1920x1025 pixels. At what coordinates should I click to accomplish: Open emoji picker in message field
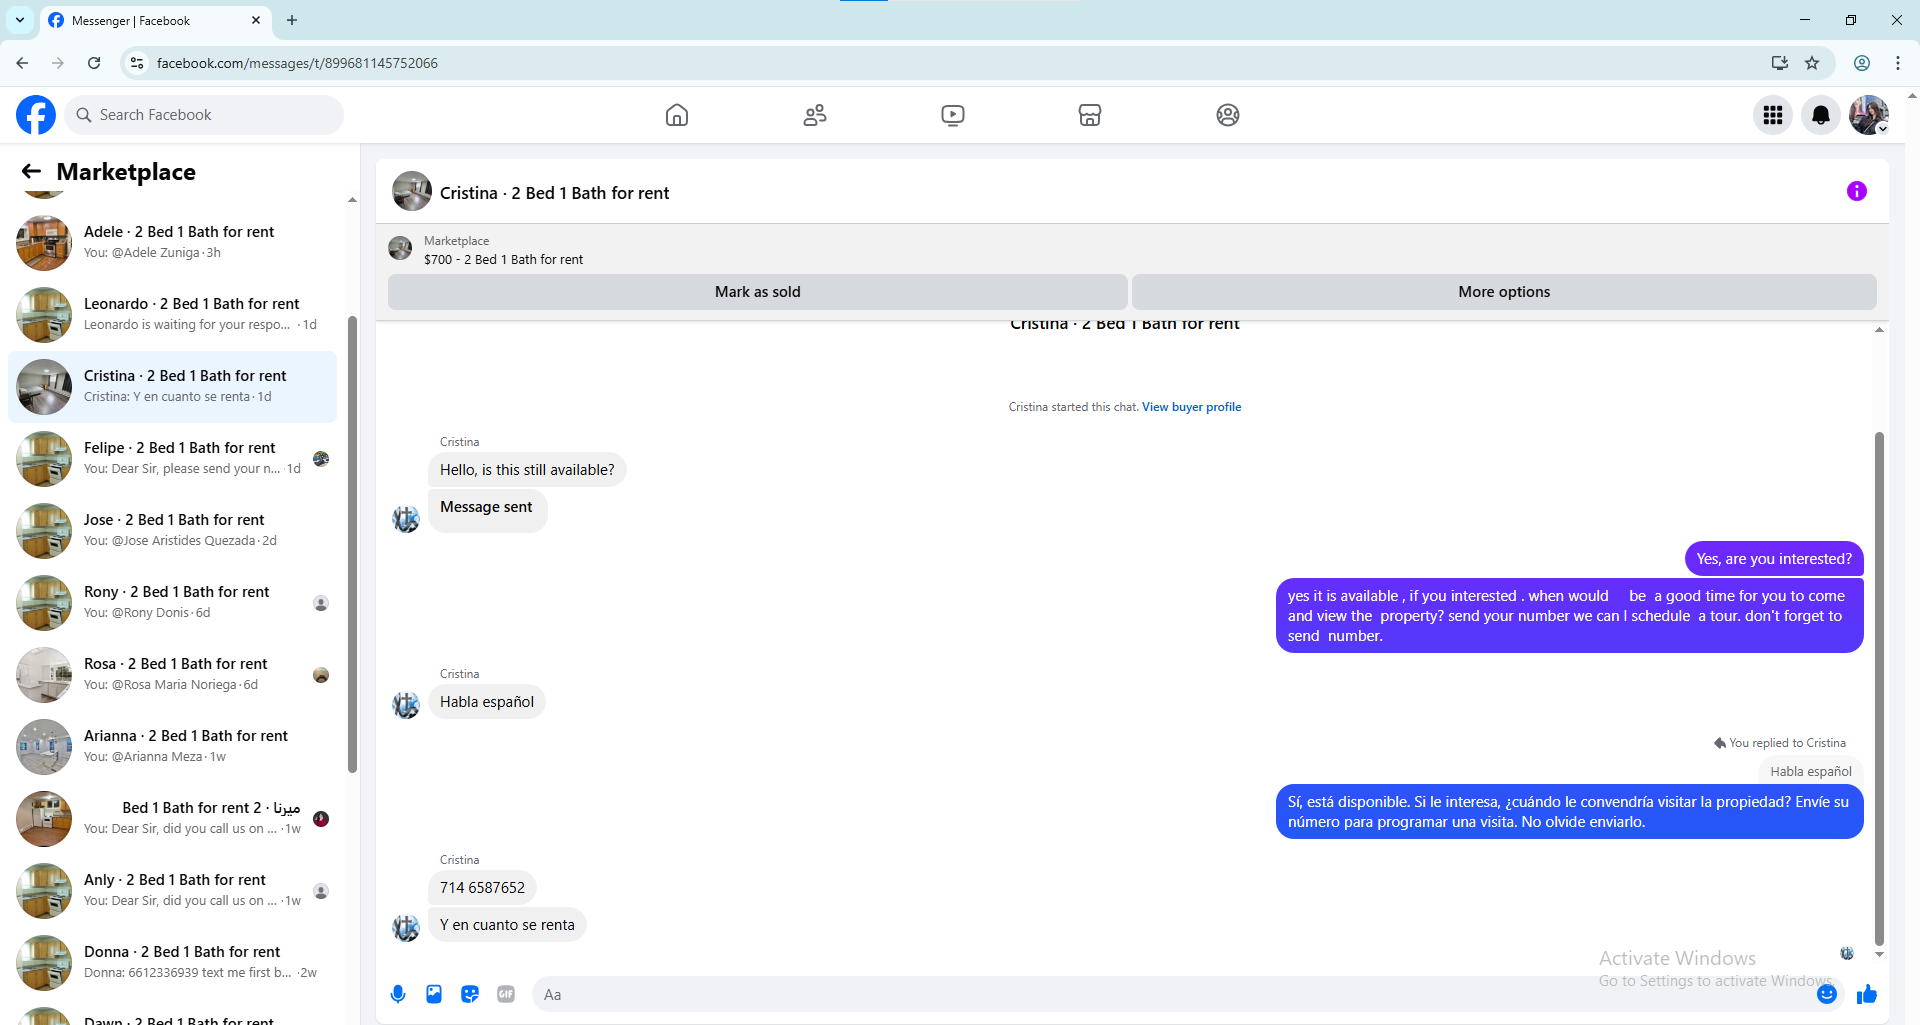click(1827, 994)
